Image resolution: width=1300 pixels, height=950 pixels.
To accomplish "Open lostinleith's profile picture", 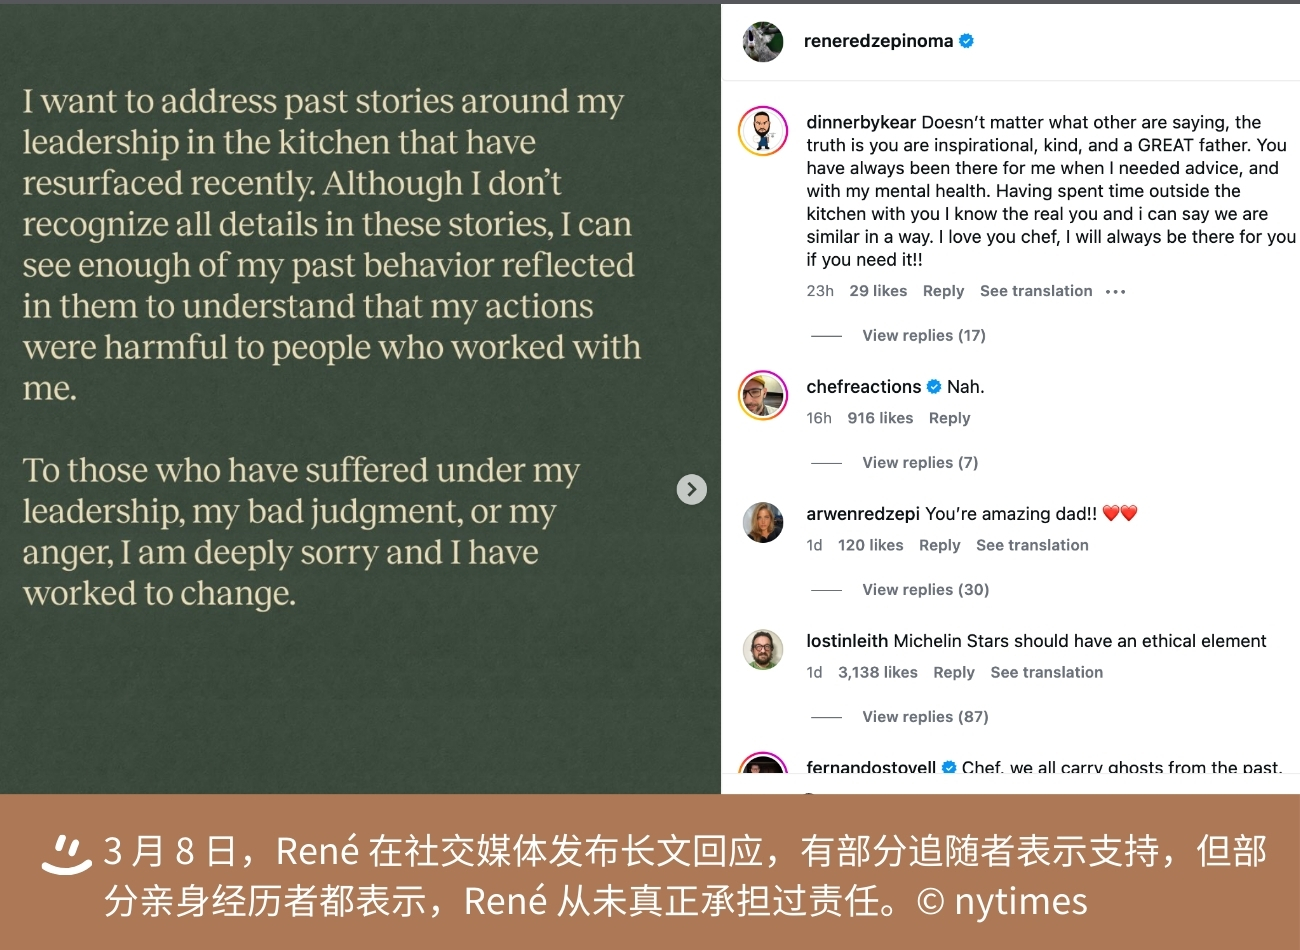I will click(x=763, y=649).
